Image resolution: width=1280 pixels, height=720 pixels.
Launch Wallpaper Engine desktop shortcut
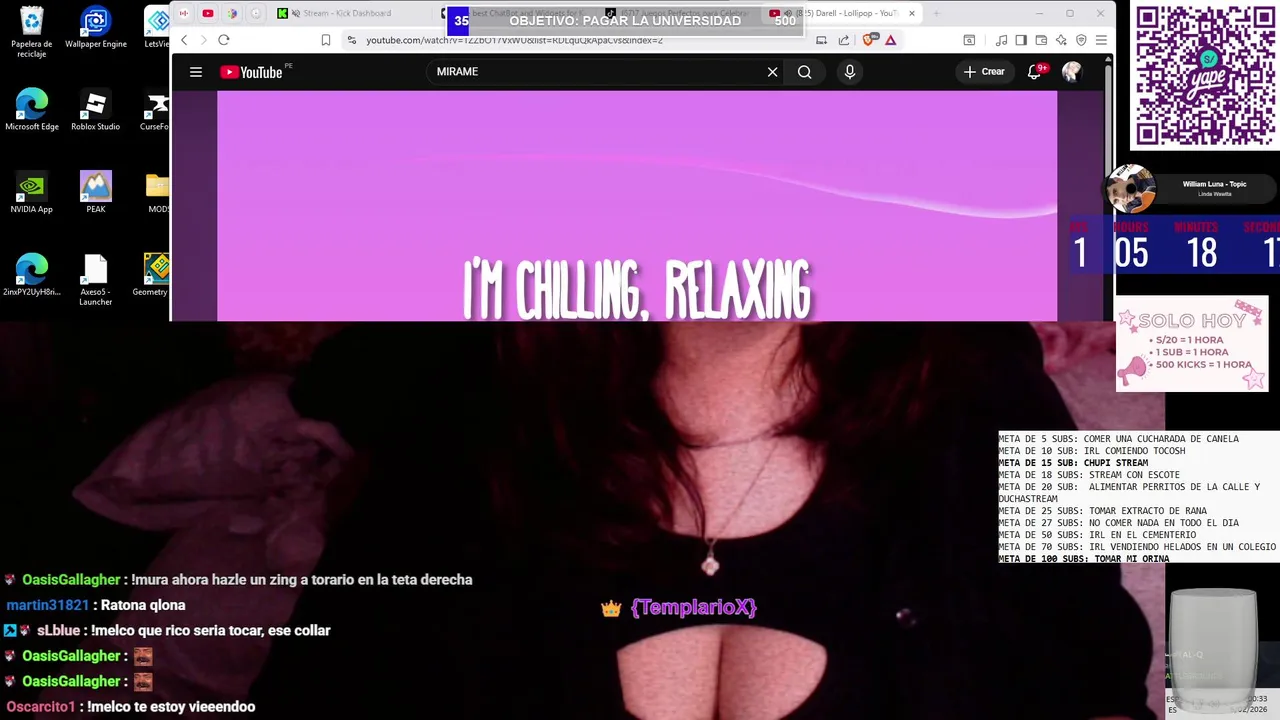(96, 28)
